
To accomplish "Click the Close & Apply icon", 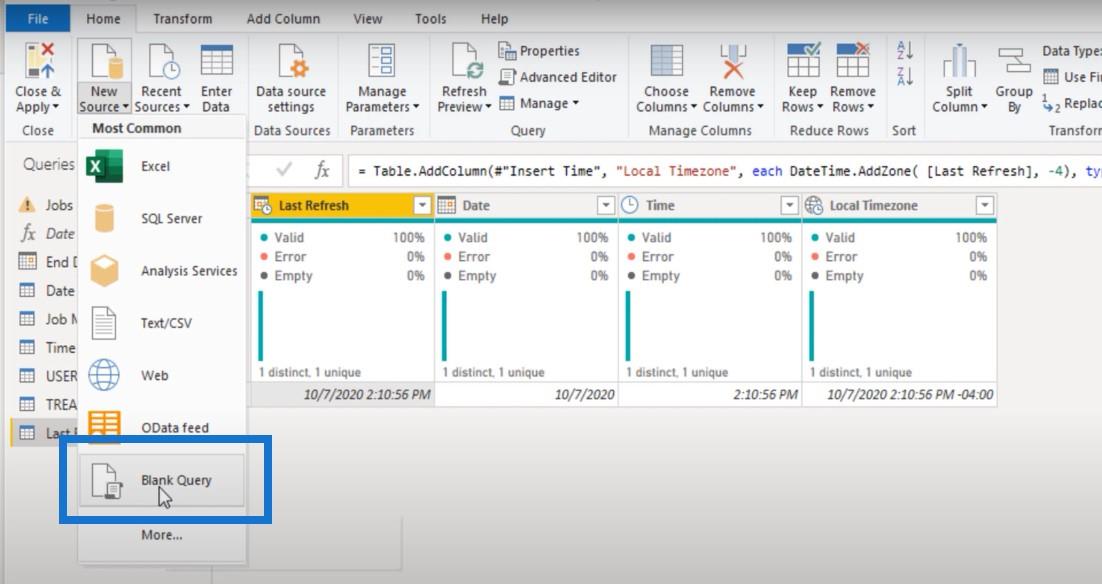I will [x=39, y=60].
